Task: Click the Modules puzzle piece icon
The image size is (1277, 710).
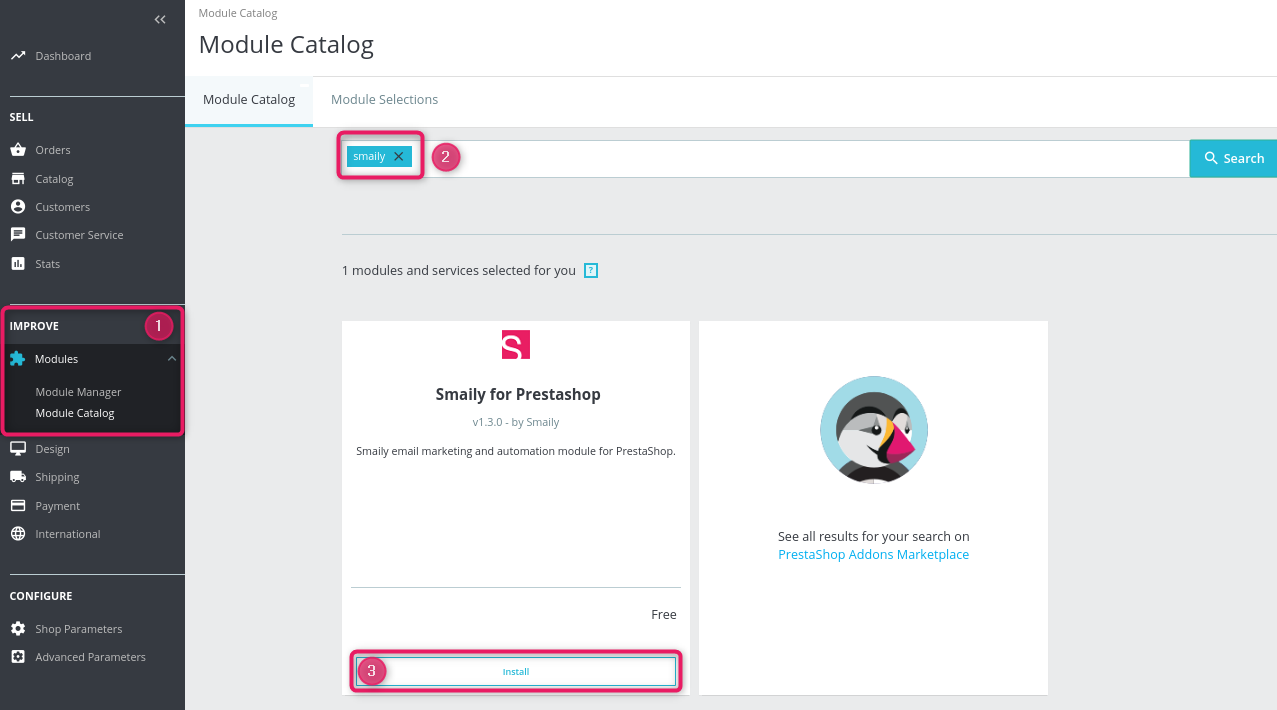Action: [17, 359]
